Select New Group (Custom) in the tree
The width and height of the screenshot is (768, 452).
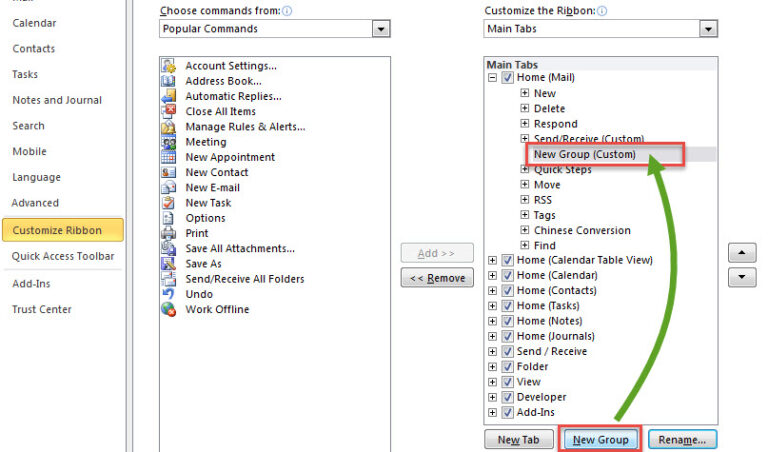click(x=584, y=154)
